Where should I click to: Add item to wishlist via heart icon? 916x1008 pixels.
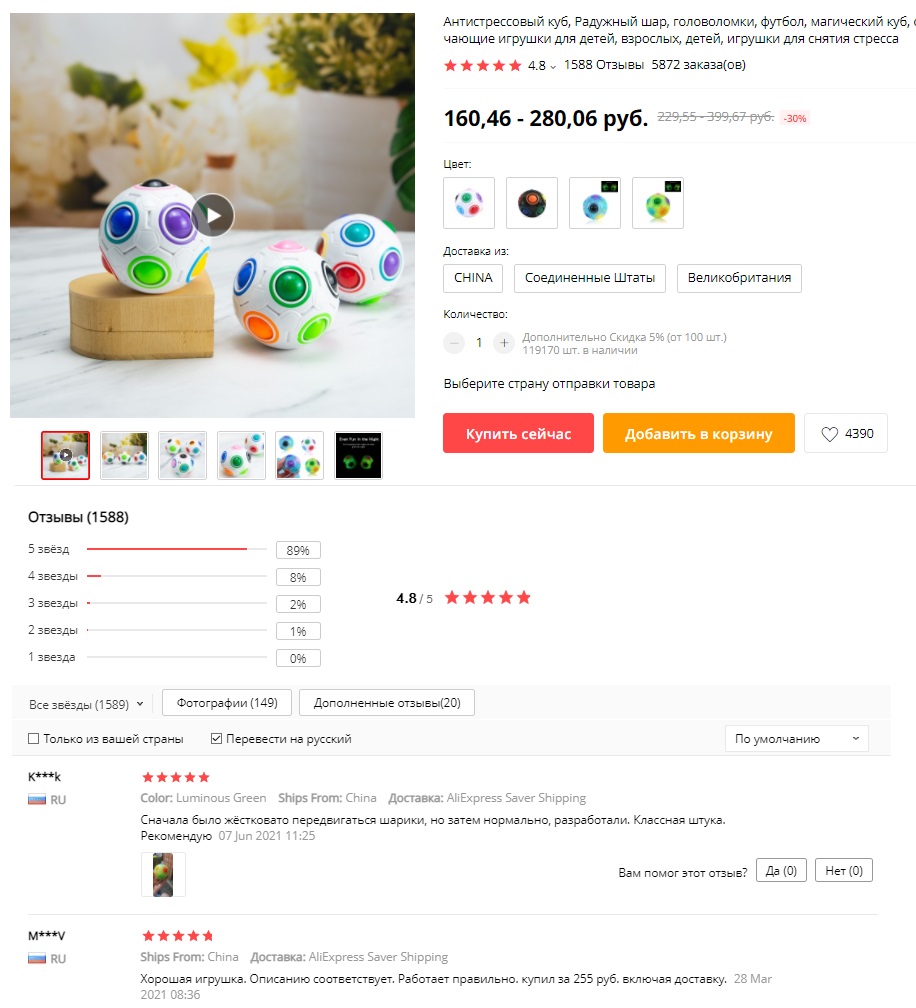click(x=830, y=434)
